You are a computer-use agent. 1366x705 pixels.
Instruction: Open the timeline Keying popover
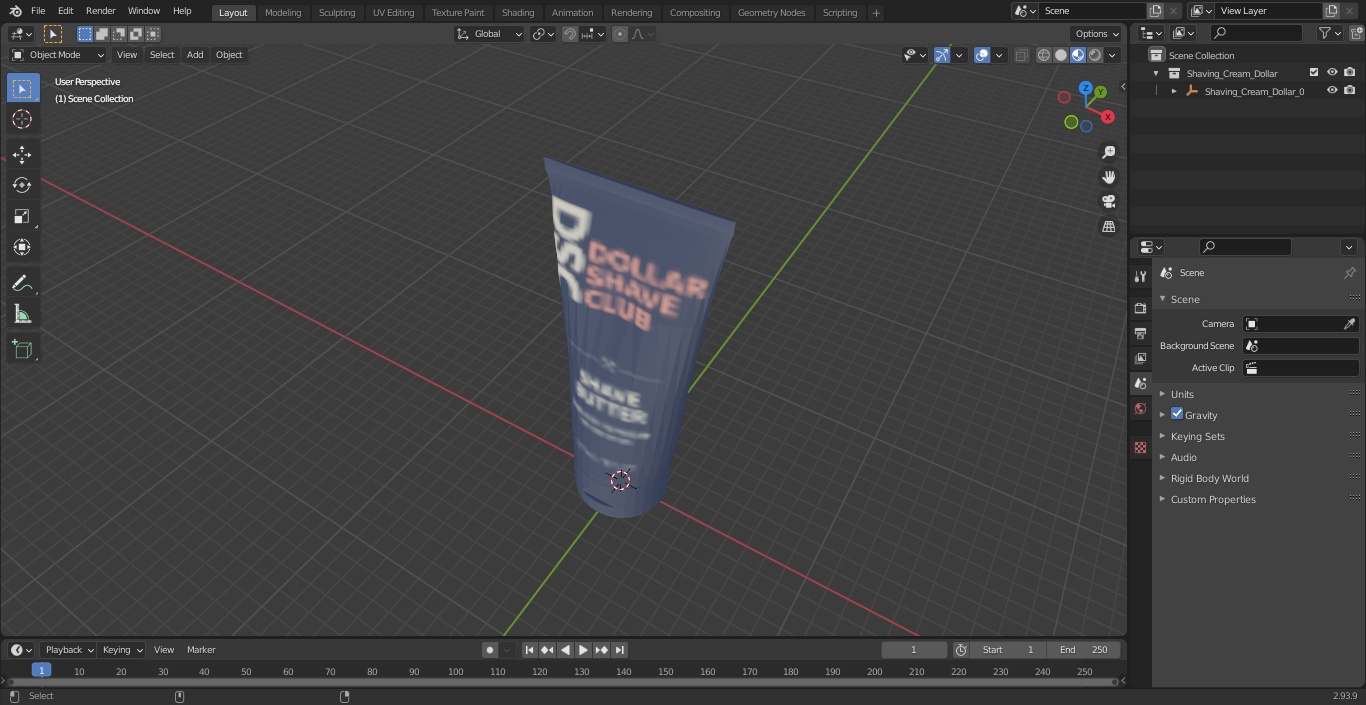point(122,650)
